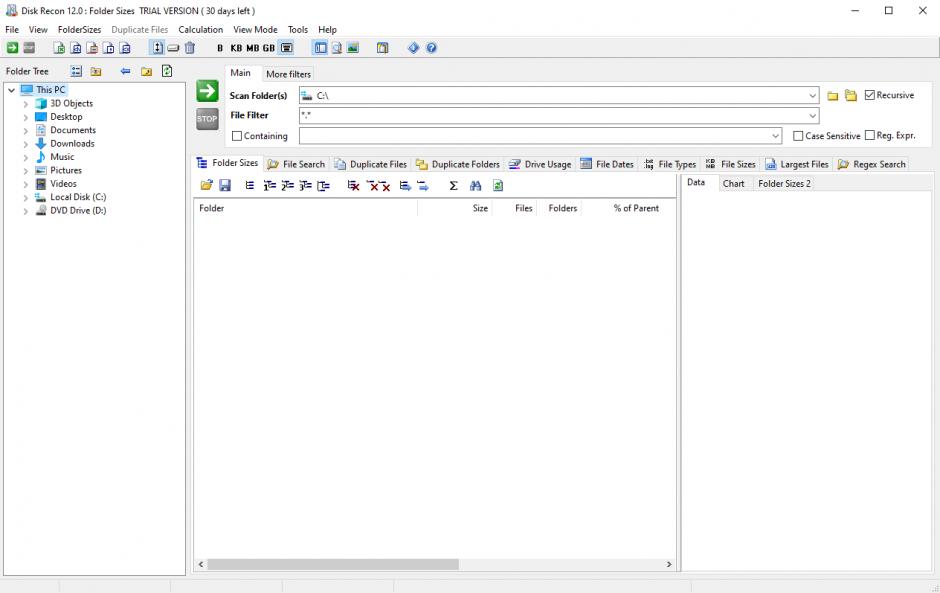Click the large gray STOP button

pyautogui.click(x=207, y=119)
